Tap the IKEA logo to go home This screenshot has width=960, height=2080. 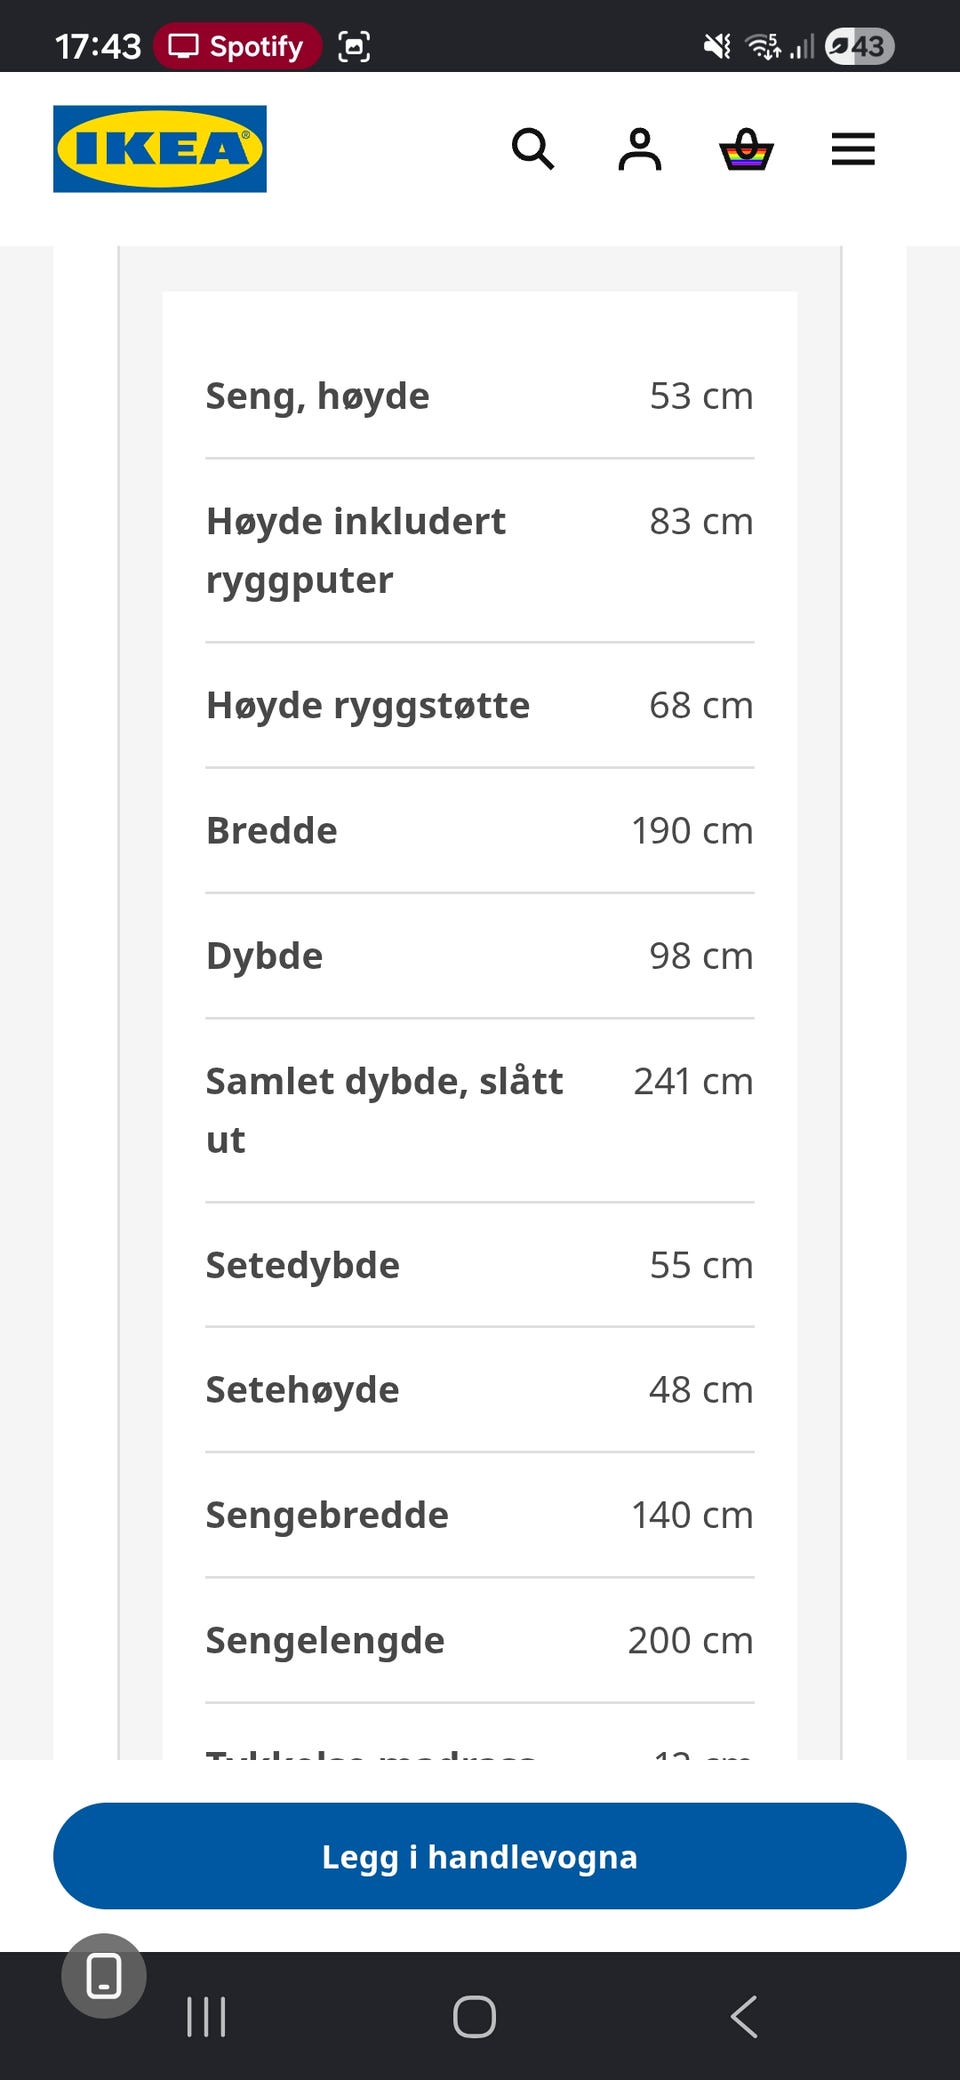tap(160, 149)
